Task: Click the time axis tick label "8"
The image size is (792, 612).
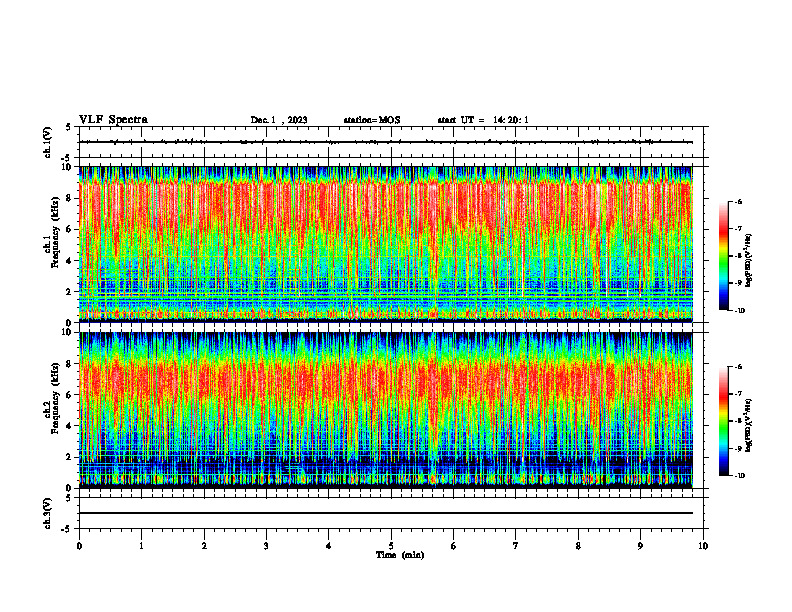Action: [x=578, y=546]
